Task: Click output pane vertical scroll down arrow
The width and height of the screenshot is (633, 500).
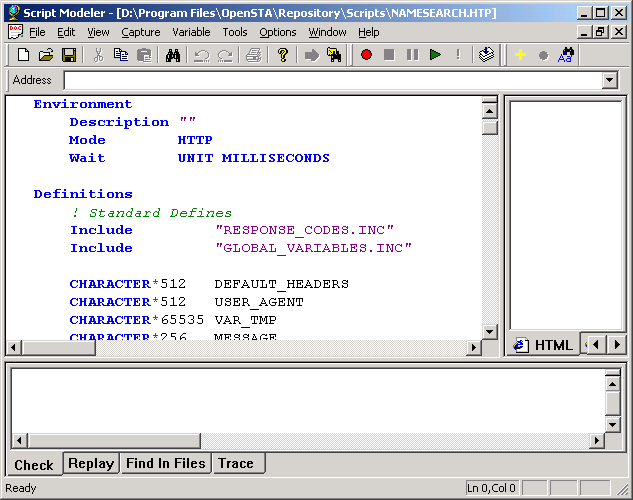Action: tap(612, 425)
